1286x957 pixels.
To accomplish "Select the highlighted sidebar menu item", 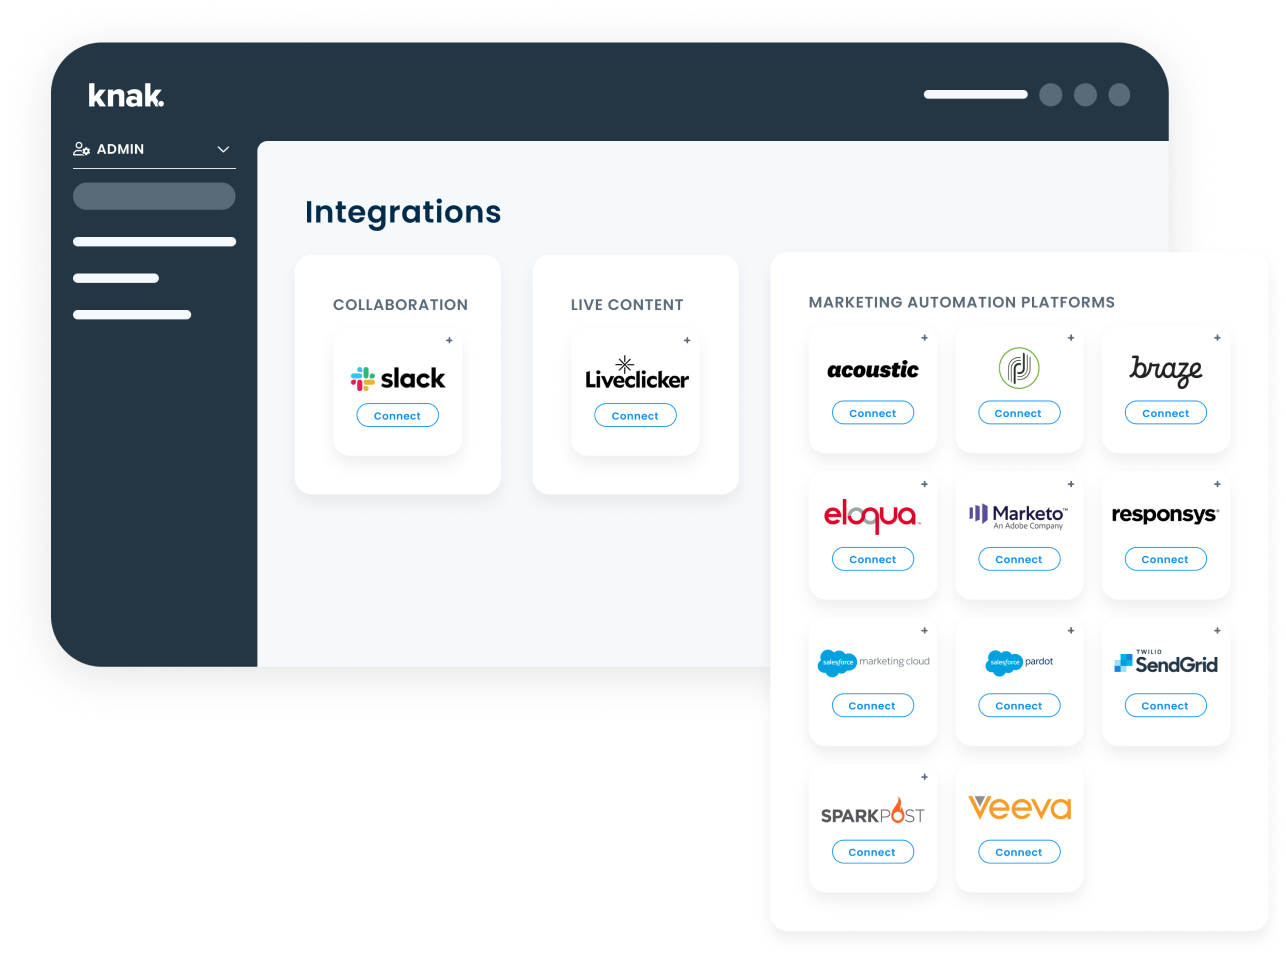I will pyautogui.click(x=154, y=196).
